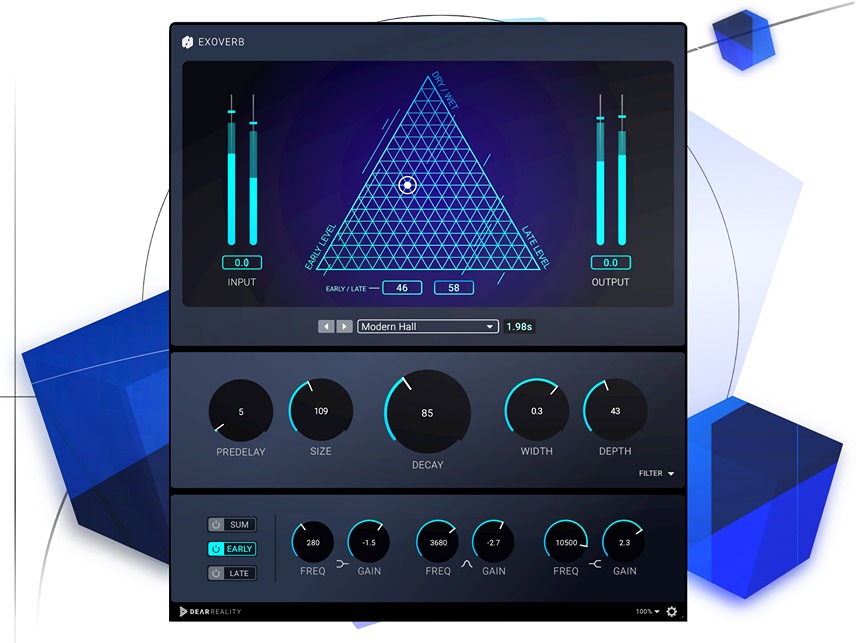Open the 100% zoom scale dropdown

(x=647, y=611)
